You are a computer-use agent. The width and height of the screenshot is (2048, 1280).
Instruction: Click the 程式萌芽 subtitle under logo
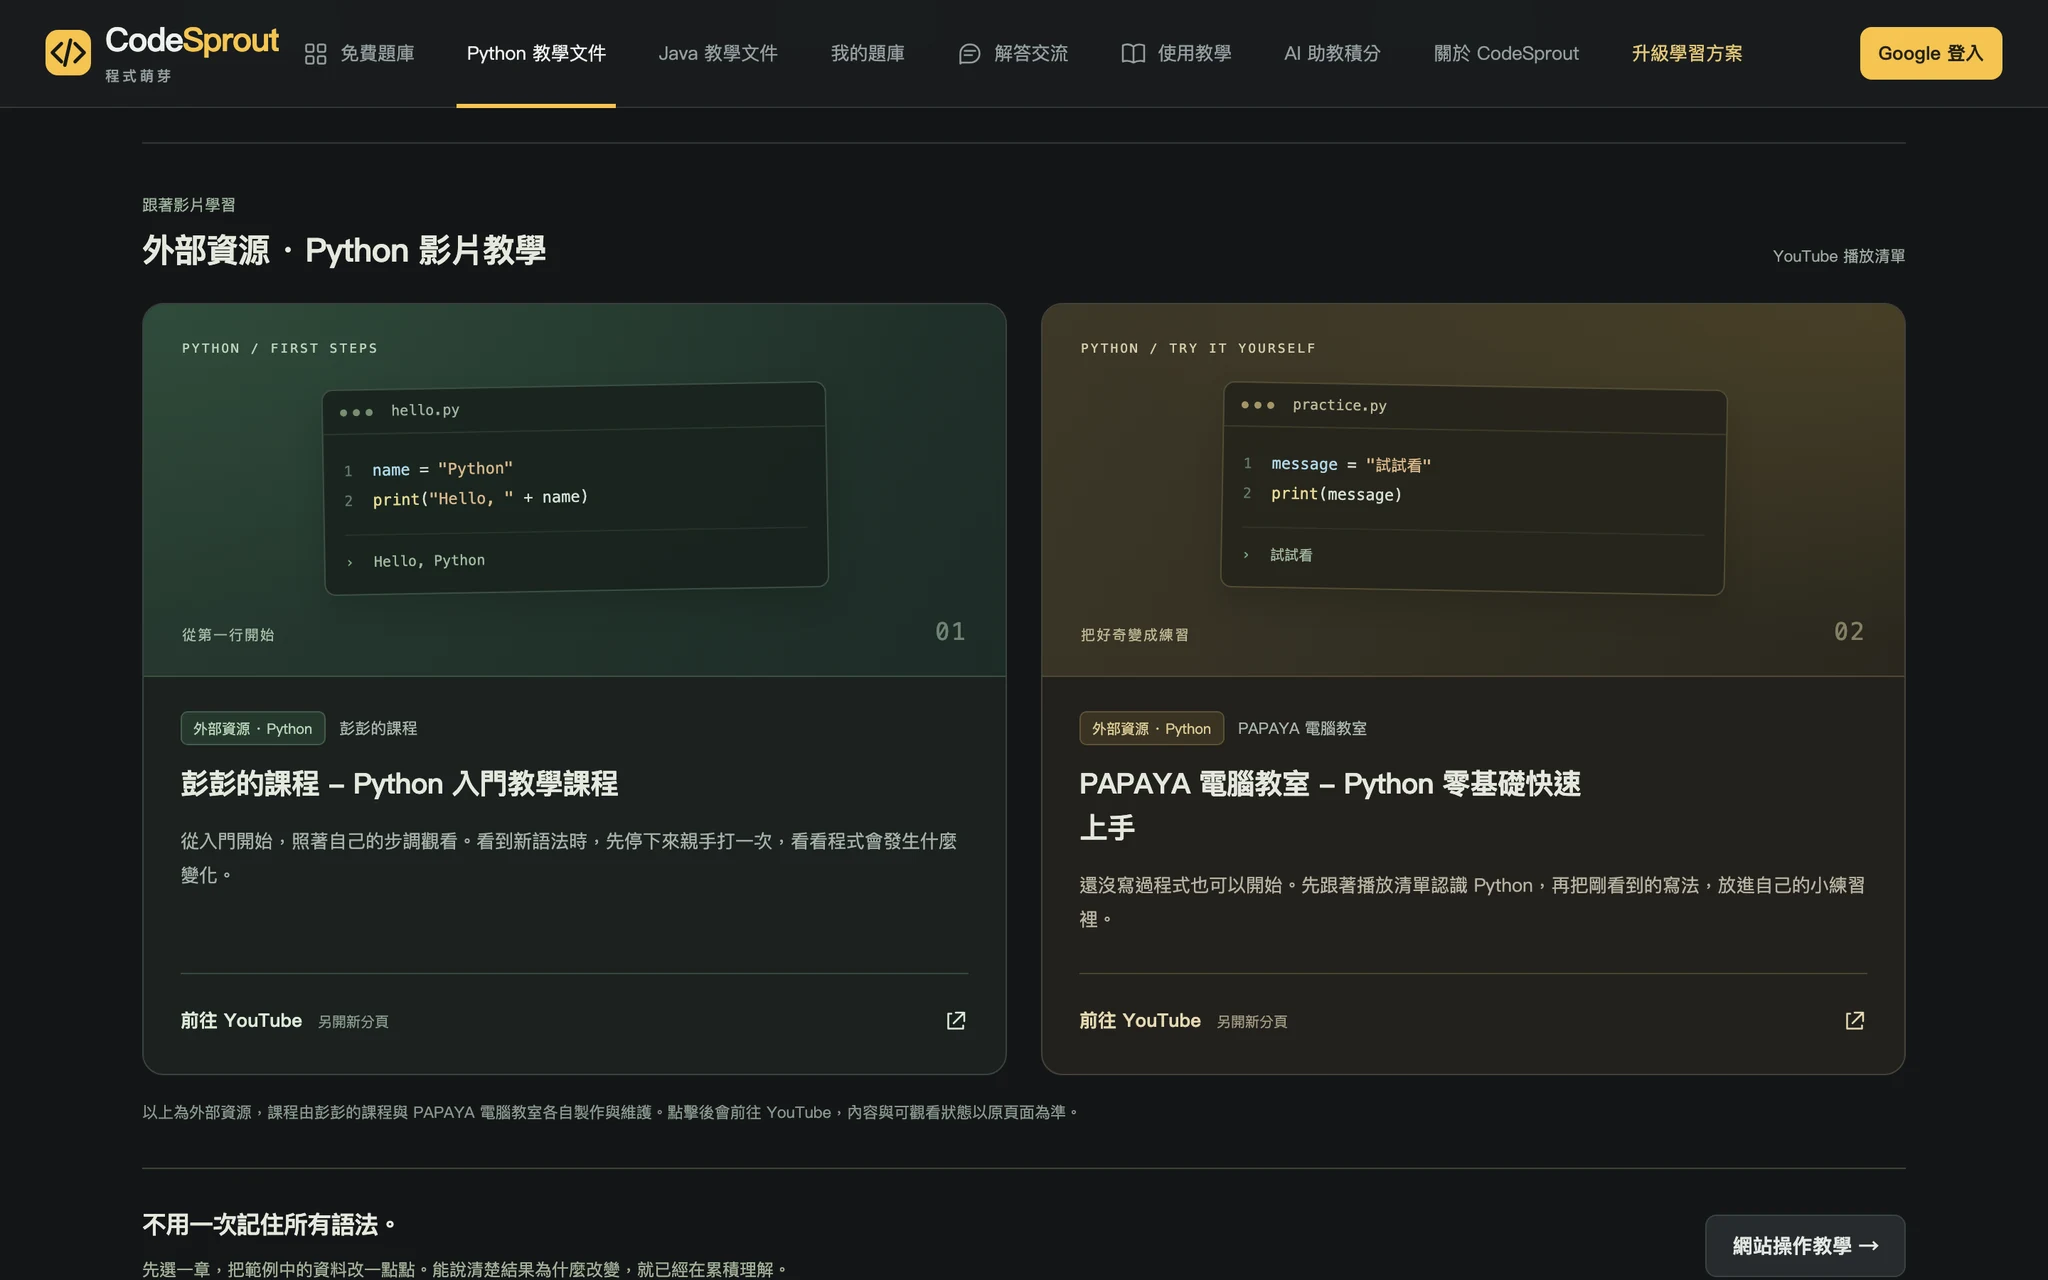pos(138,76)
